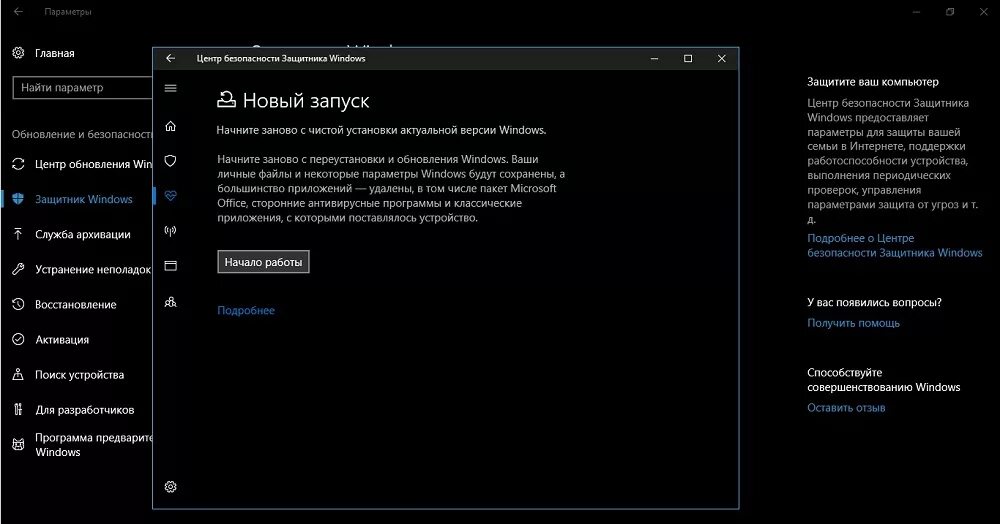The width and height of the screenshot is (1000, 524).
Task: Open Восстановление settings page
Action: (77, 304)
